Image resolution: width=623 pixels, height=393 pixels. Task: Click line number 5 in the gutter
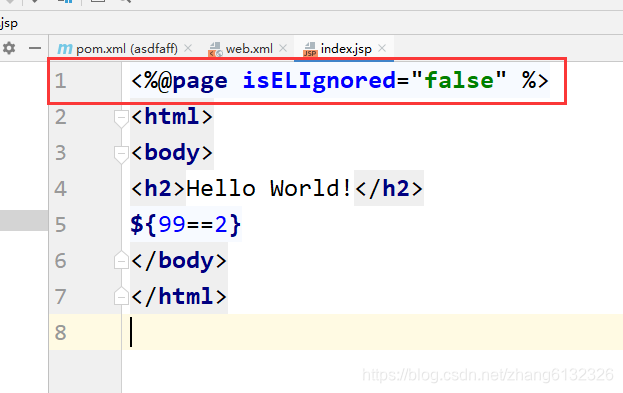click(x=60, y=225)
